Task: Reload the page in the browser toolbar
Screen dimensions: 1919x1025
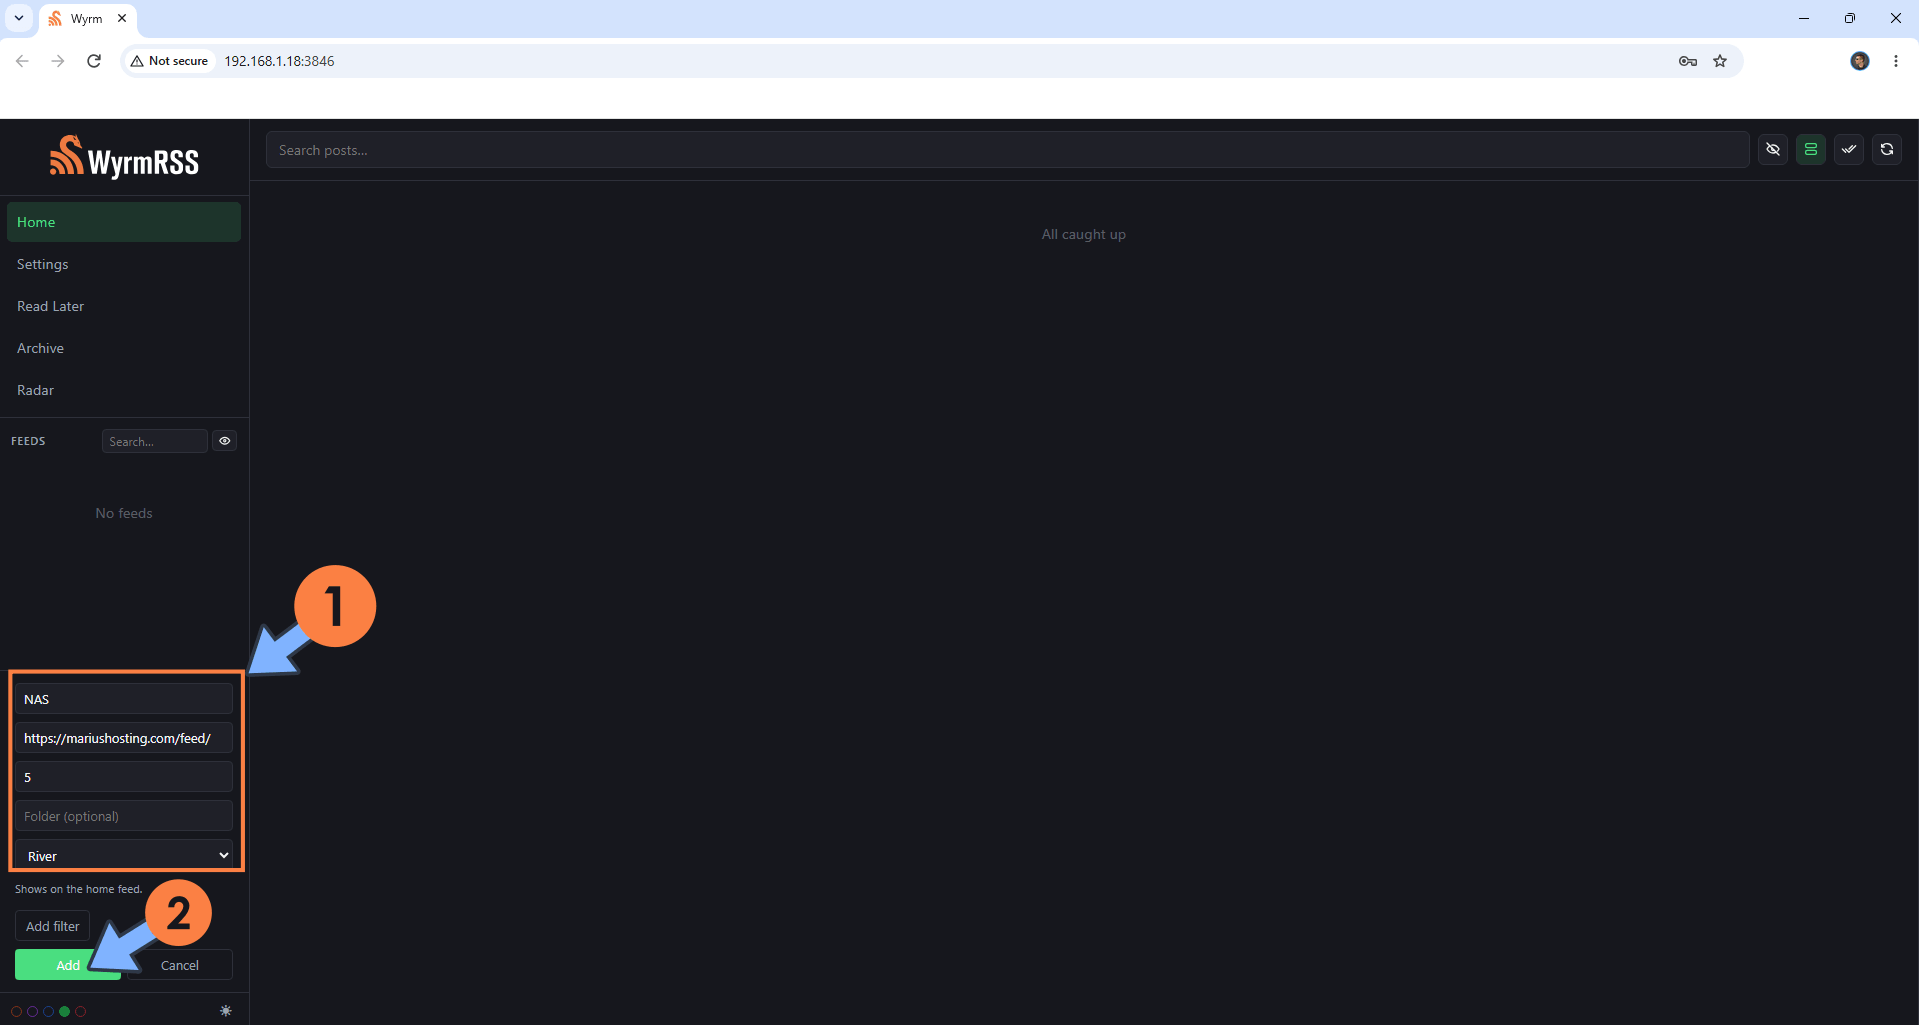Action: [x=94, y=61]
